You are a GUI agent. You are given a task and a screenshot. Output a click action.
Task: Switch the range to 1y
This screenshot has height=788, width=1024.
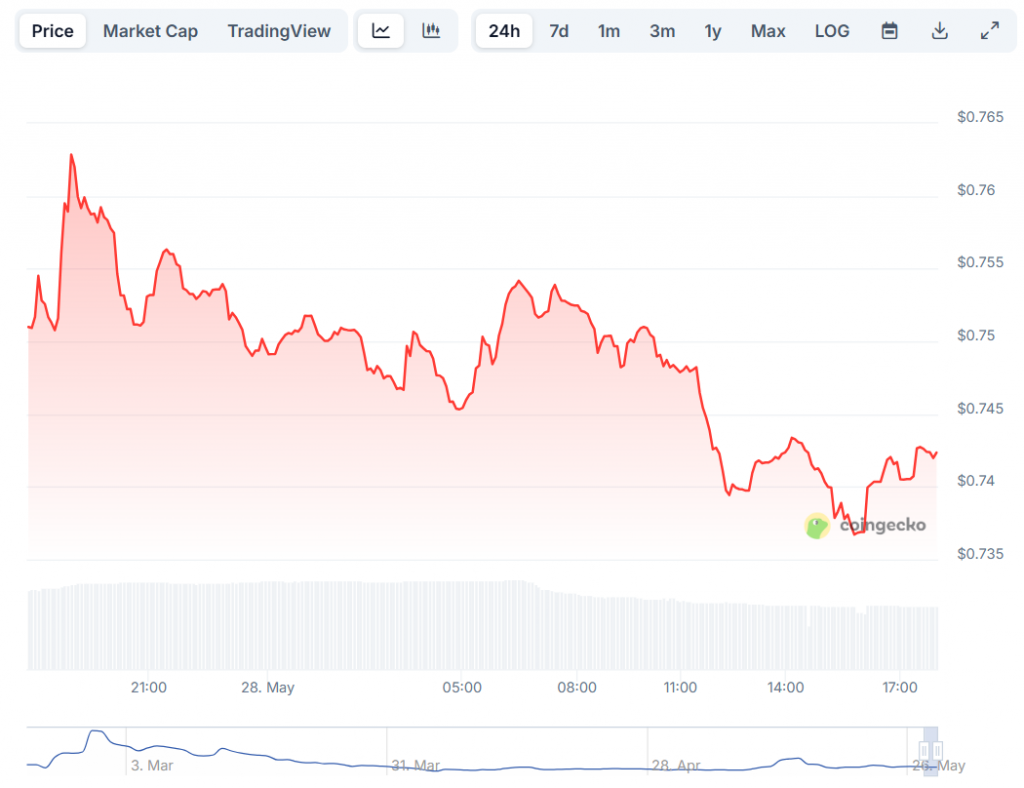tap(712, 31)
